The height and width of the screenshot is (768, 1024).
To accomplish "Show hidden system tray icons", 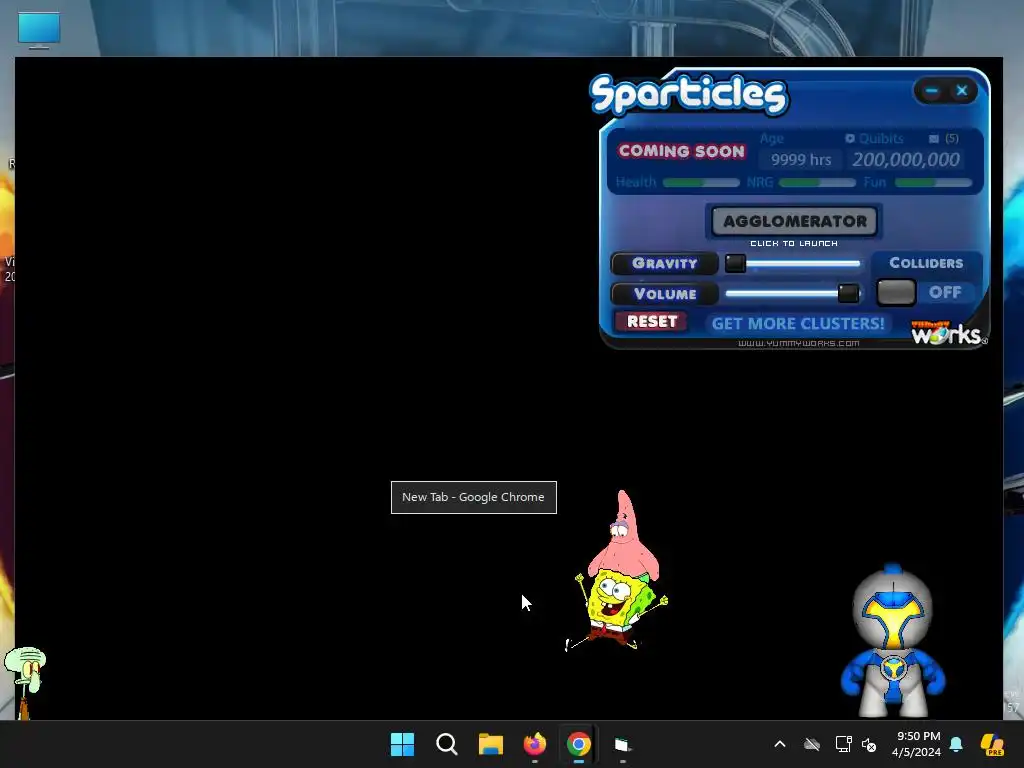I will tap(780, 744).
